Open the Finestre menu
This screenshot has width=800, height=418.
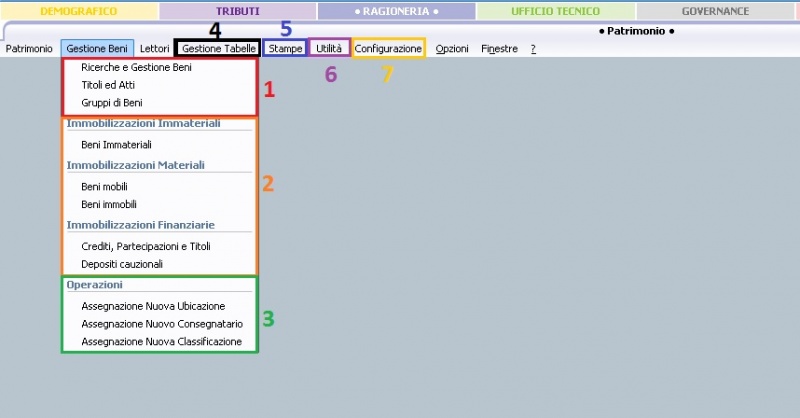[499, 48]
